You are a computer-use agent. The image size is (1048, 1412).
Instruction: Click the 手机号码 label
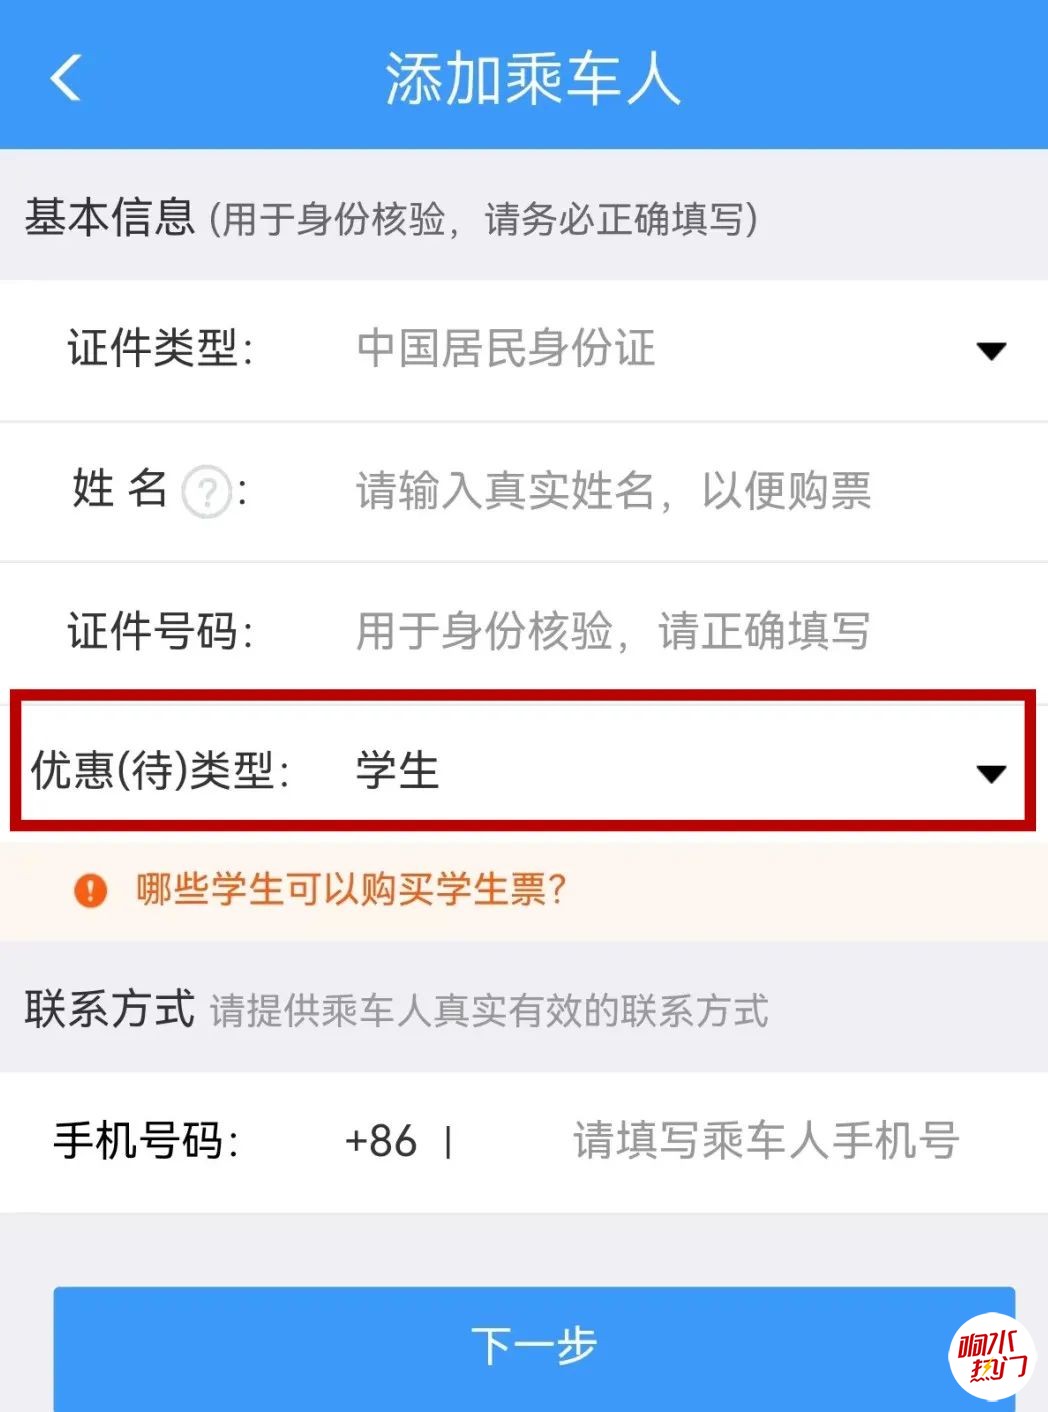point(146,1141)
